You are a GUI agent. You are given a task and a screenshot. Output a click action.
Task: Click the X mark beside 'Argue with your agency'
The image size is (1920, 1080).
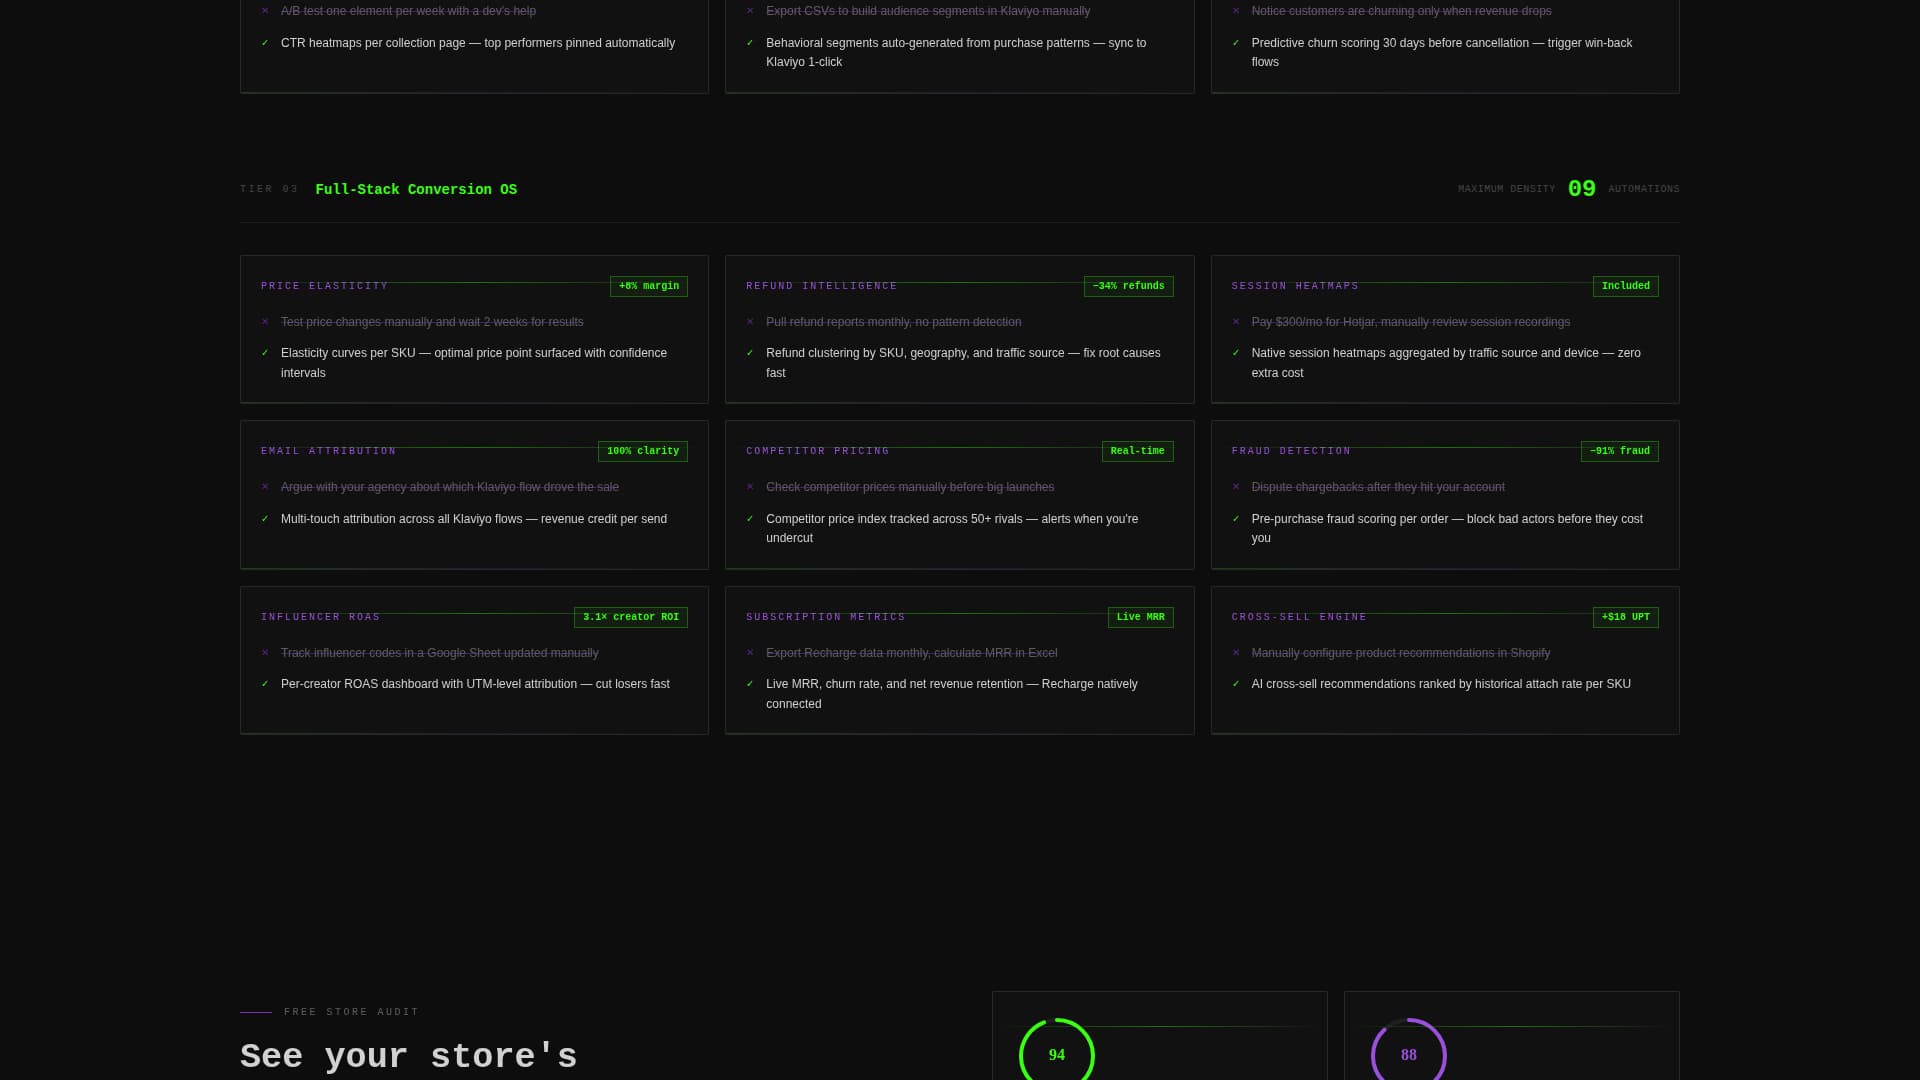pyautogui.click(x=265, y=487)
